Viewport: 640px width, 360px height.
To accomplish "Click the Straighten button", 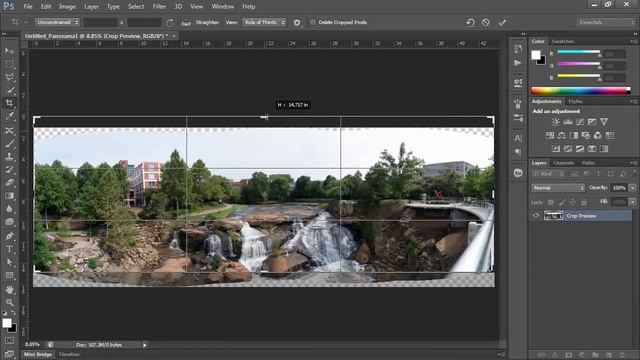I will 207,22.
